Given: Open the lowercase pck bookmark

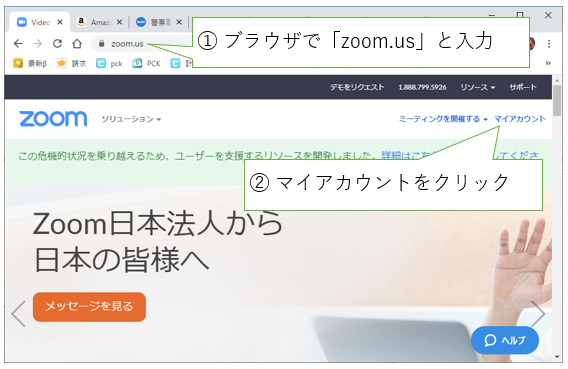Looking at the screenshot, I should click(x=109, y=63).
